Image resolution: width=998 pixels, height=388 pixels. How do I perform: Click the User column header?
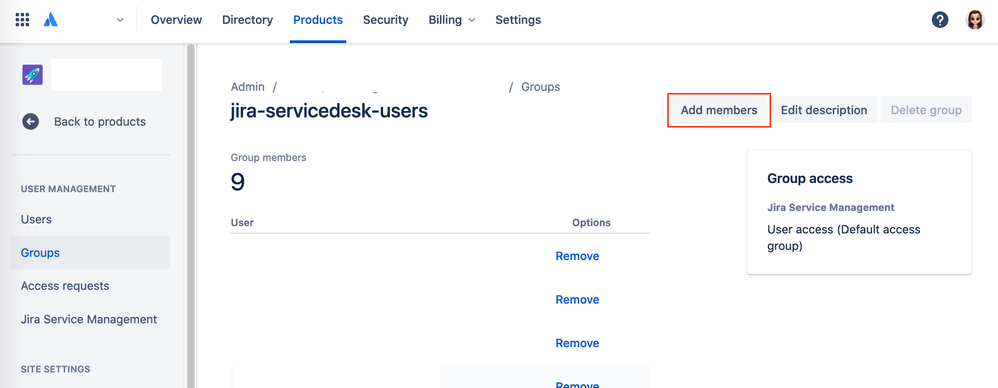pyautogui.click(x=242, y=223)
